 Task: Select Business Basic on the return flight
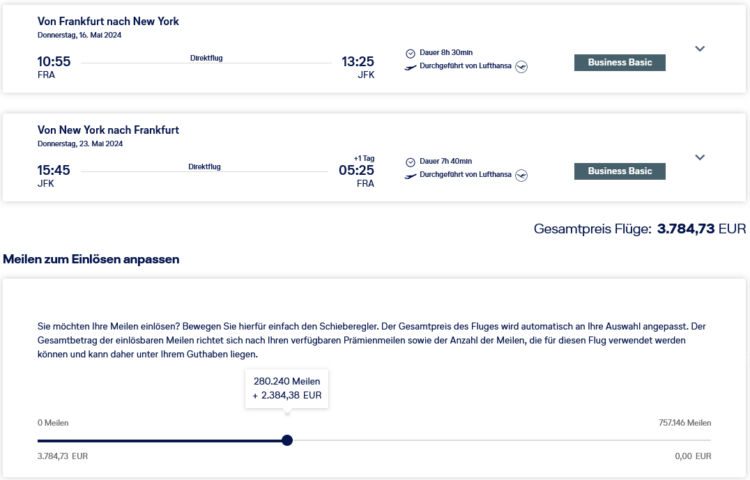pyautogui.click(x=619, y=171)
